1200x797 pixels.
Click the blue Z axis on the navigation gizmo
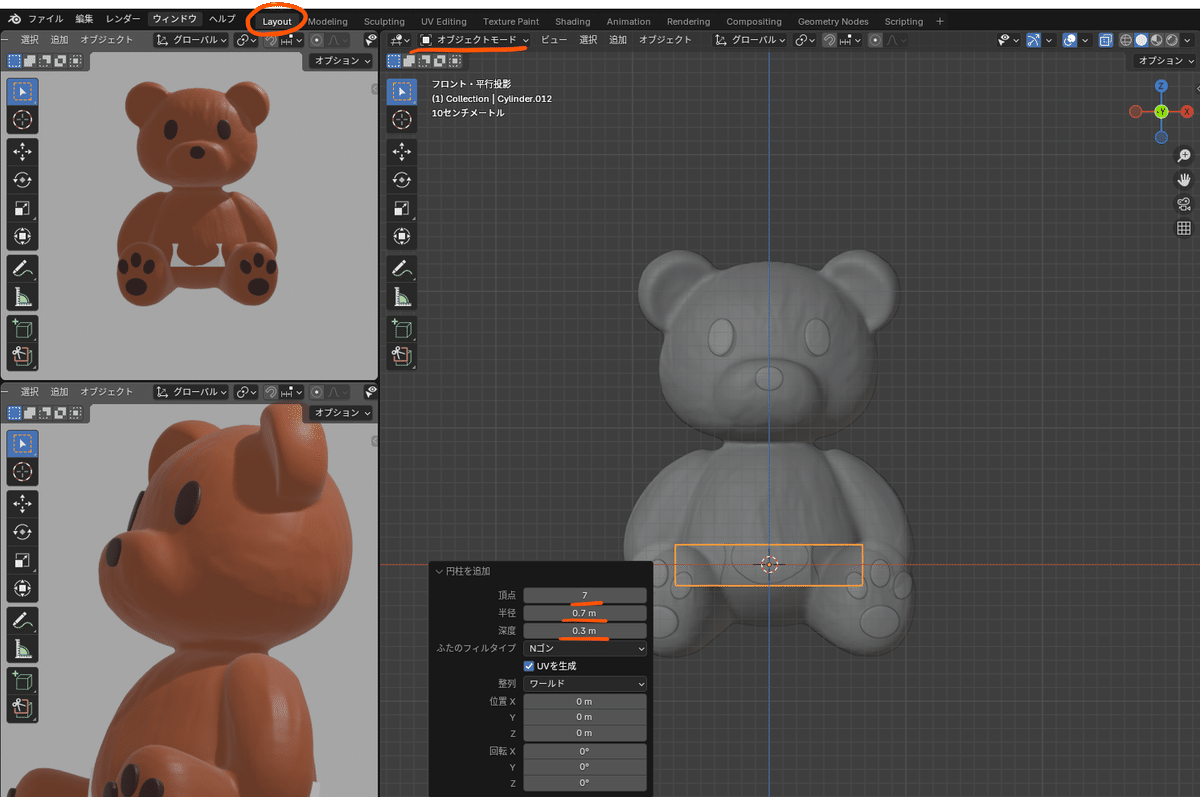click(x=1161, y=86)
